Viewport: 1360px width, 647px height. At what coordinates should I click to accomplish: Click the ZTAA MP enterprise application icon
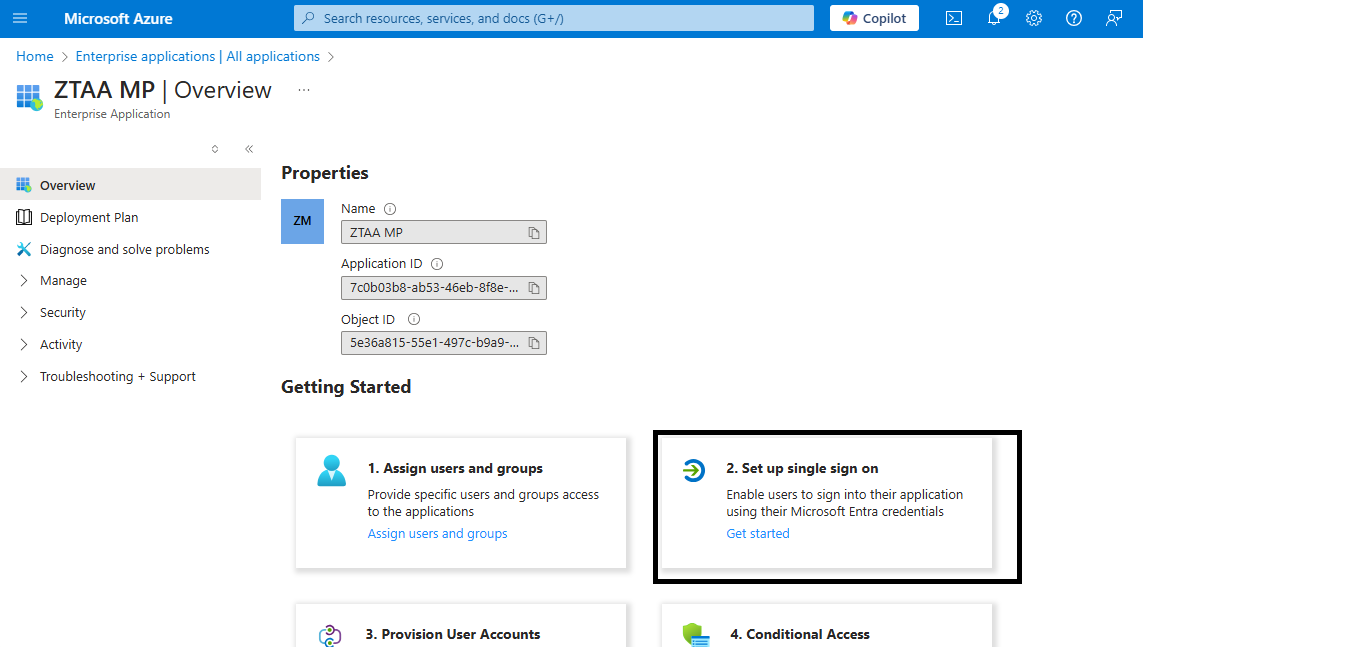coord(29,98)
